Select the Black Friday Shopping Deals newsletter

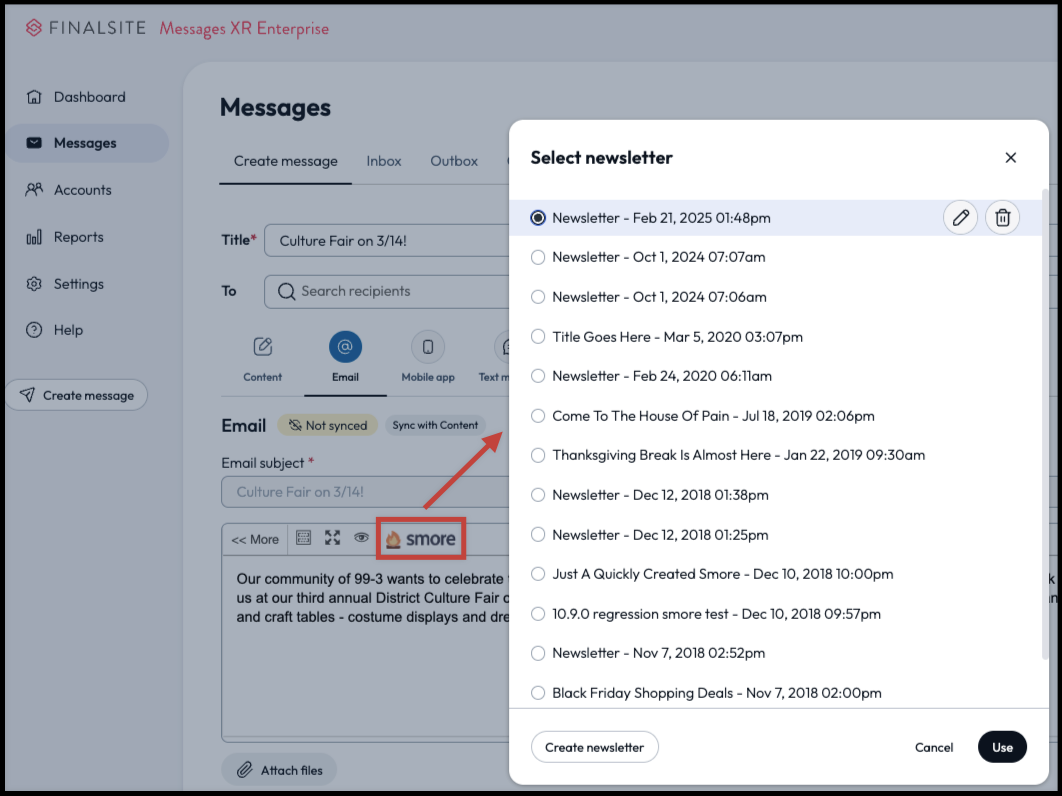pyautogui.click(x=538, y=693)
